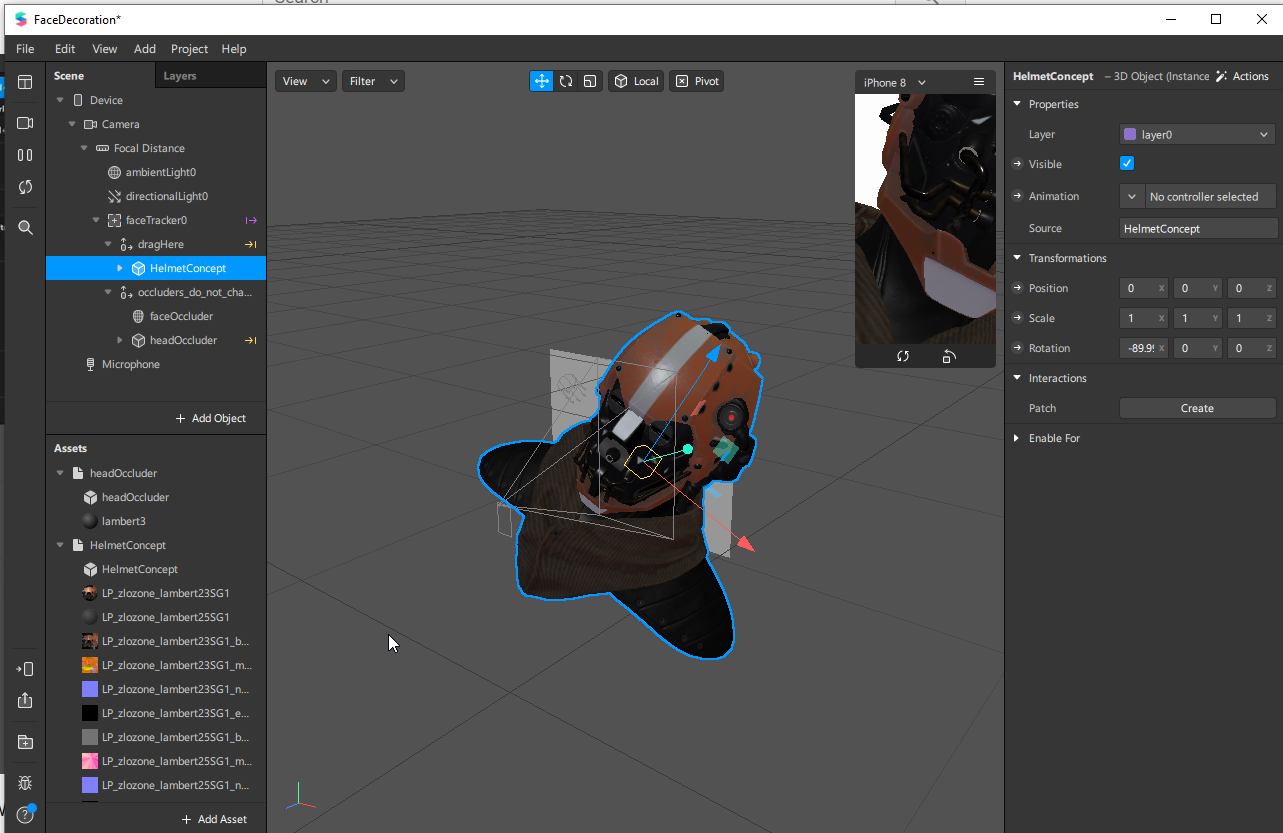
Task: Open the File menu
Action: pyautogui.click(x=25, y=49)
